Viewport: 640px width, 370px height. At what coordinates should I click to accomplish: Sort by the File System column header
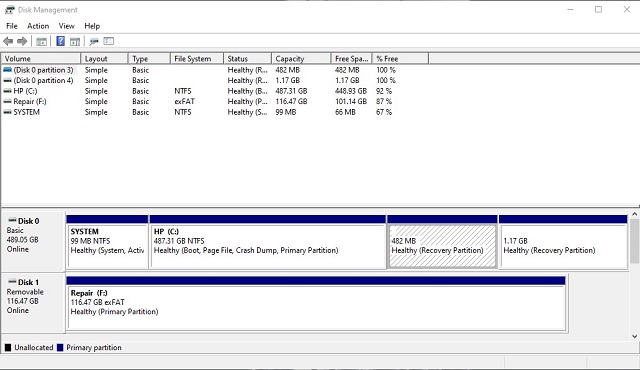click(x=197, y=59)
